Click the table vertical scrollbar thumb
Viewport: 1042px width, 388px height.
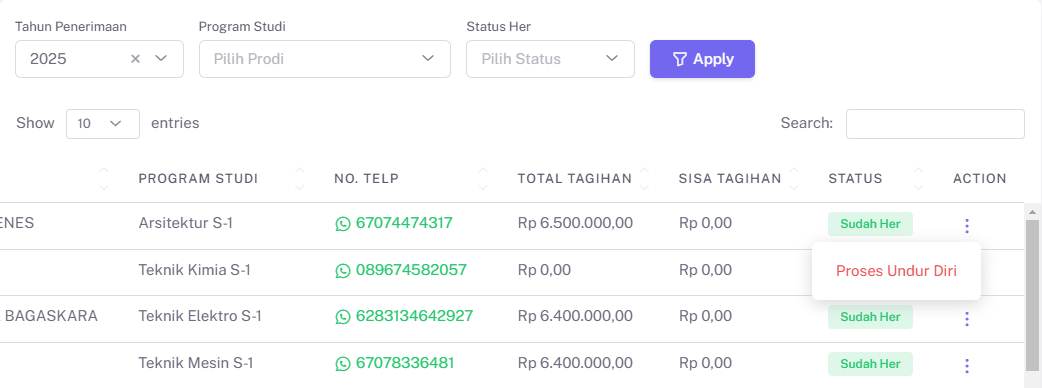(1032, 296)
